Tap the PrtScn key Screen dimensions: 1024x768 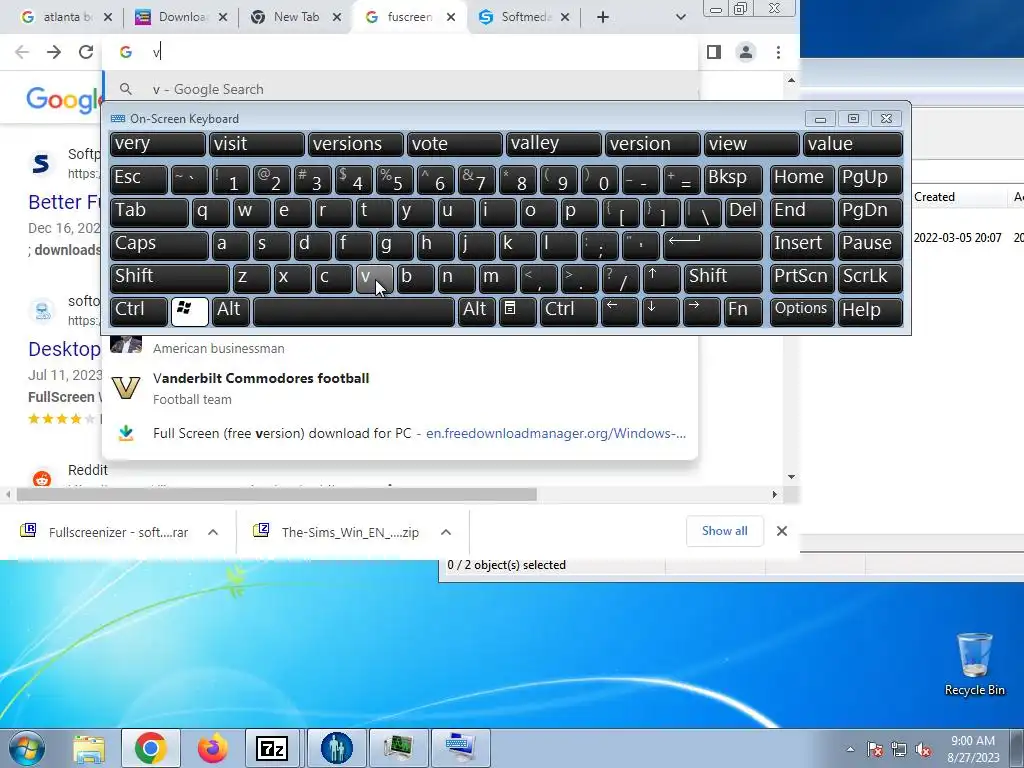(x=801, y=277)
